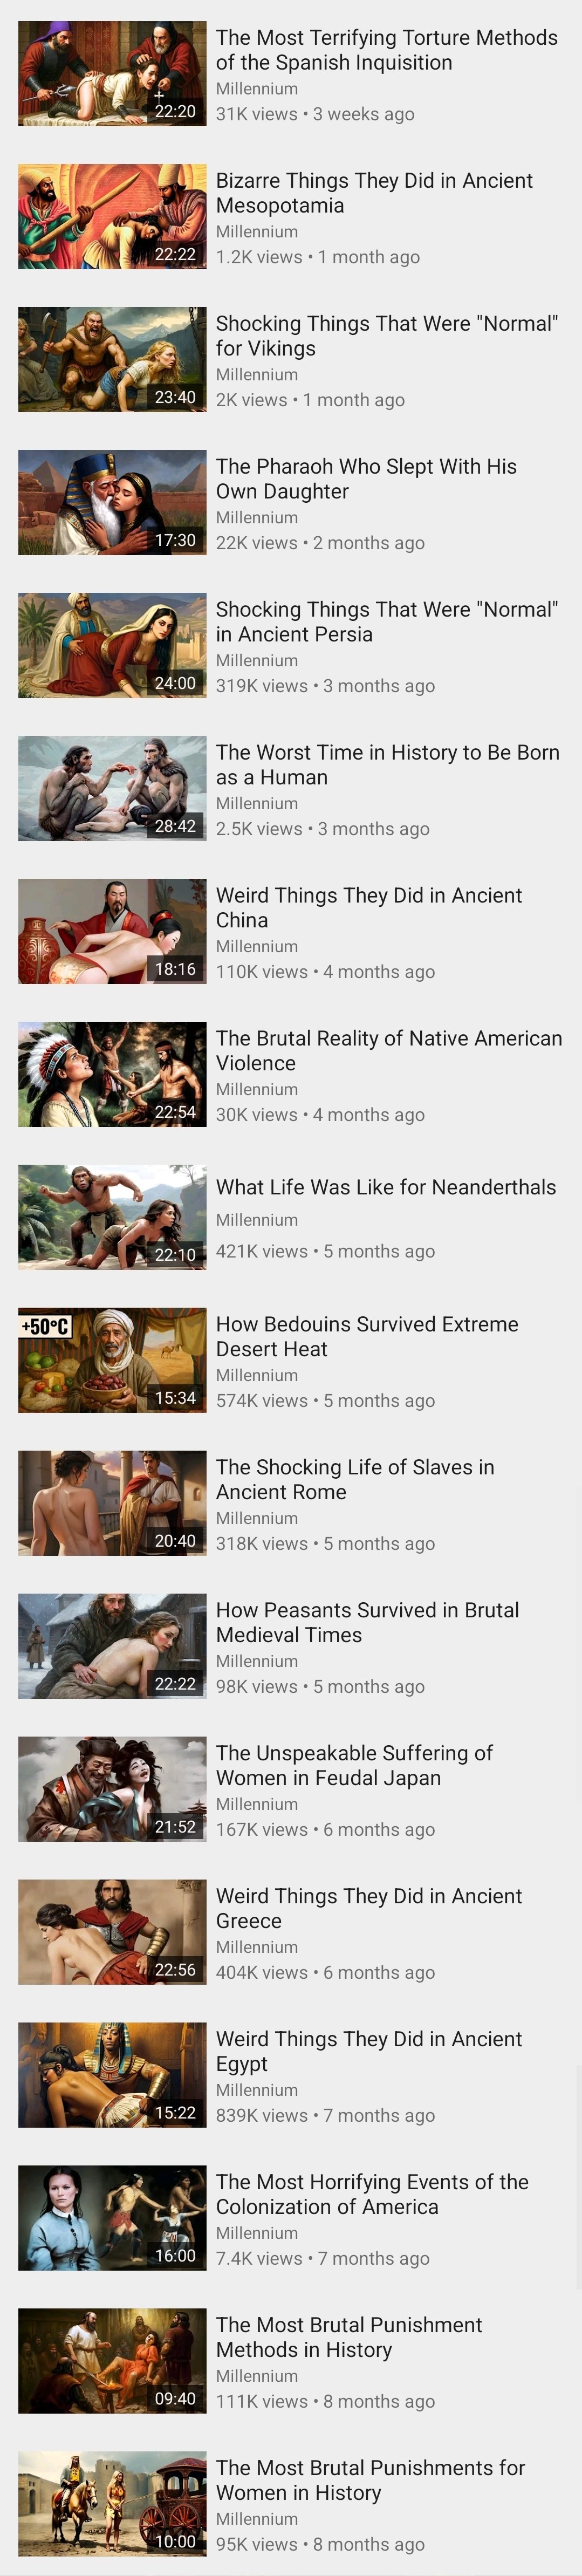Open the Weird Things in Ancient China thumbnail
582x2576 pixels.
(112, 932)
